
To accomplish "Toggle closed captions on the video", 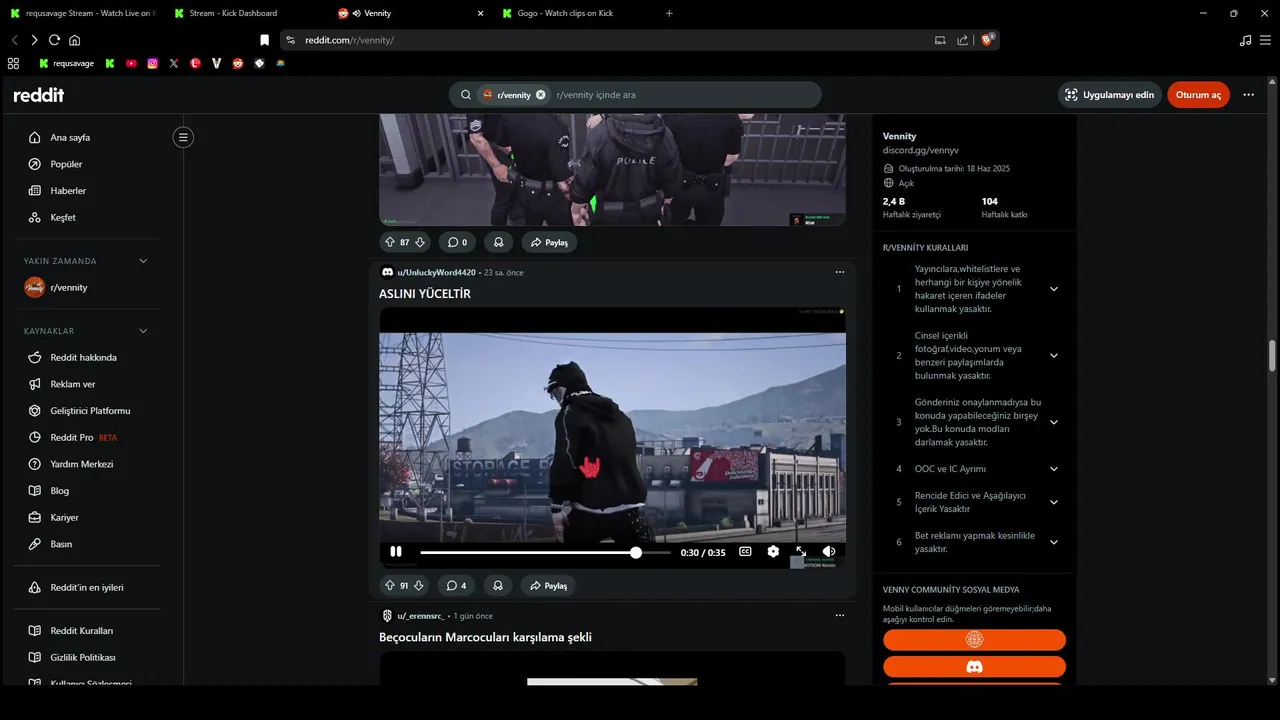I will coord(745,551).
